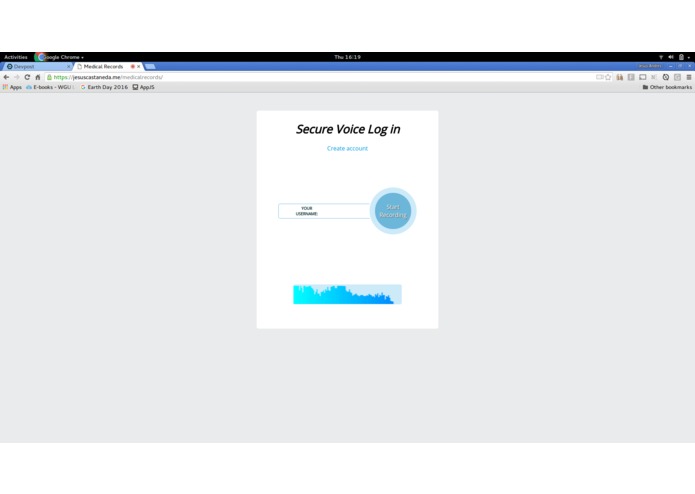Switch to the Devpost tab
This screenshot has width=695, height=494.
pyautogui.click(x=35, y=66)
